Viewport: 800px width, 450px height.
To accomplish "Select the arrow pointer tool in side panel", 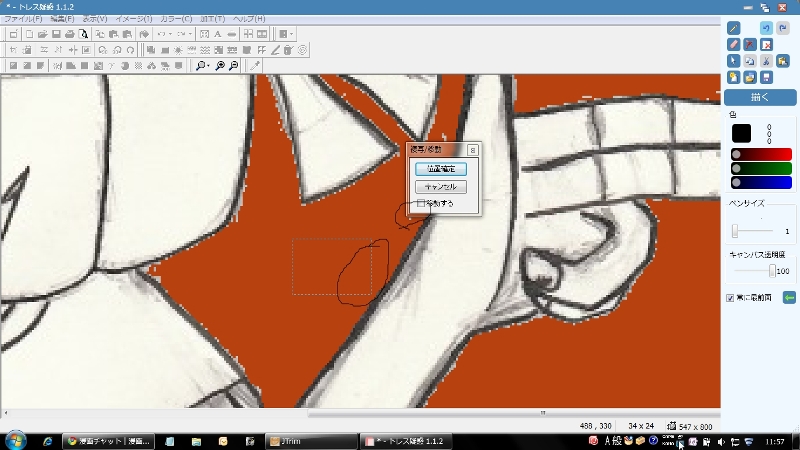I will pos(733,61).
